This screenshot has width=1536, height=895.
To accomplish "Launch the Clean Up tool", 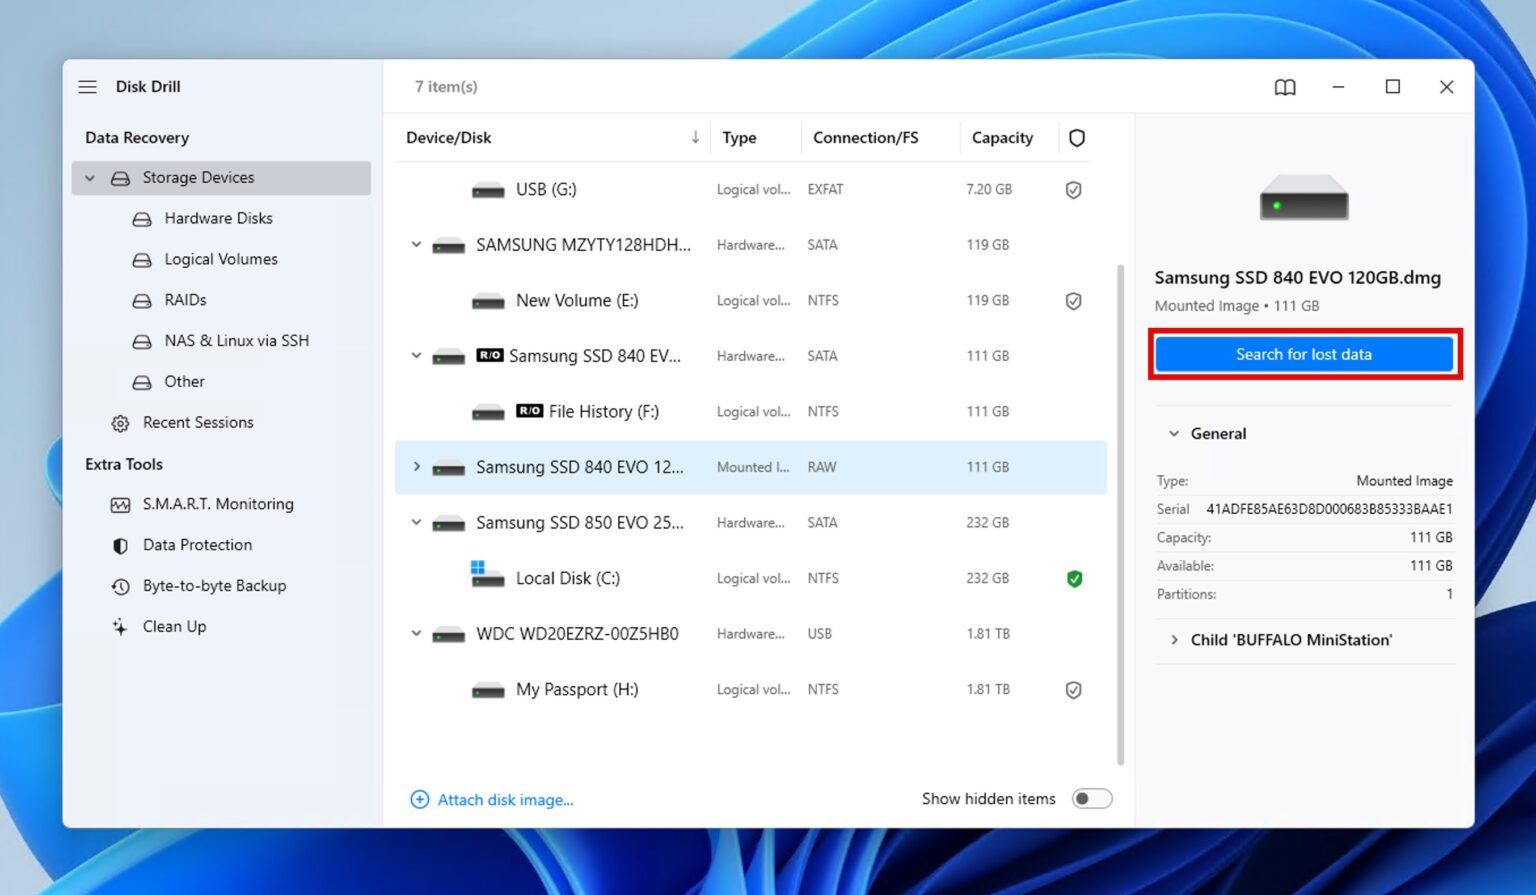I will 174,626.
